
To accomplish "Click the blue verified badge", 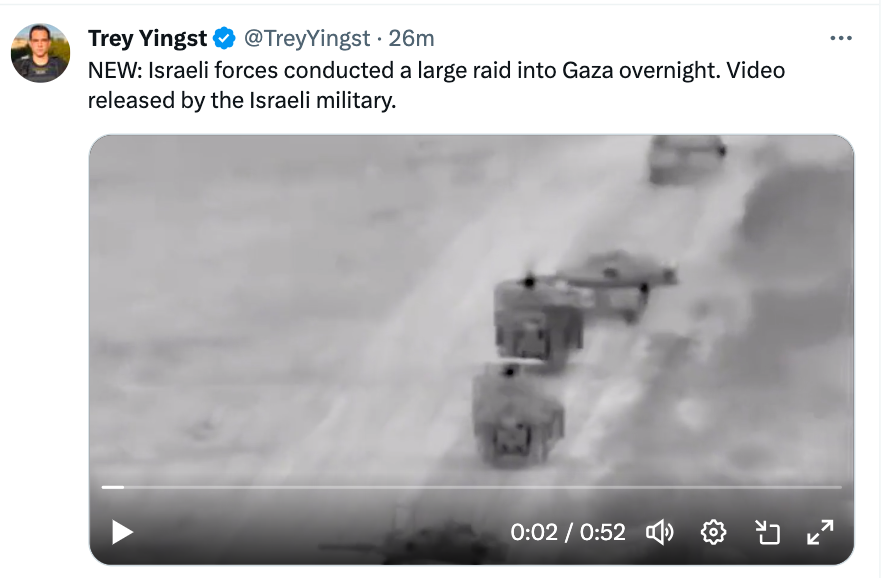I will (x=224, y=38).
